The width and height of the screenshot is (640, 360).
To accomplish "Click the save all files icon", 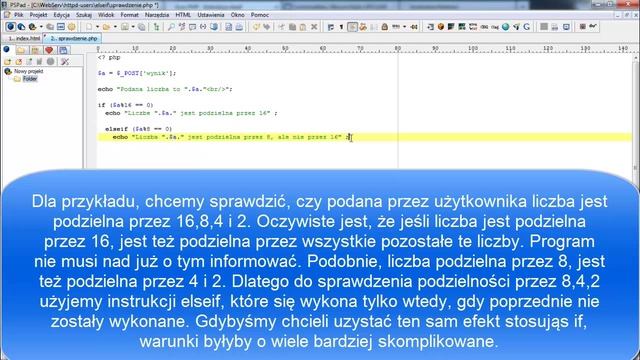I will coord(142,27).
